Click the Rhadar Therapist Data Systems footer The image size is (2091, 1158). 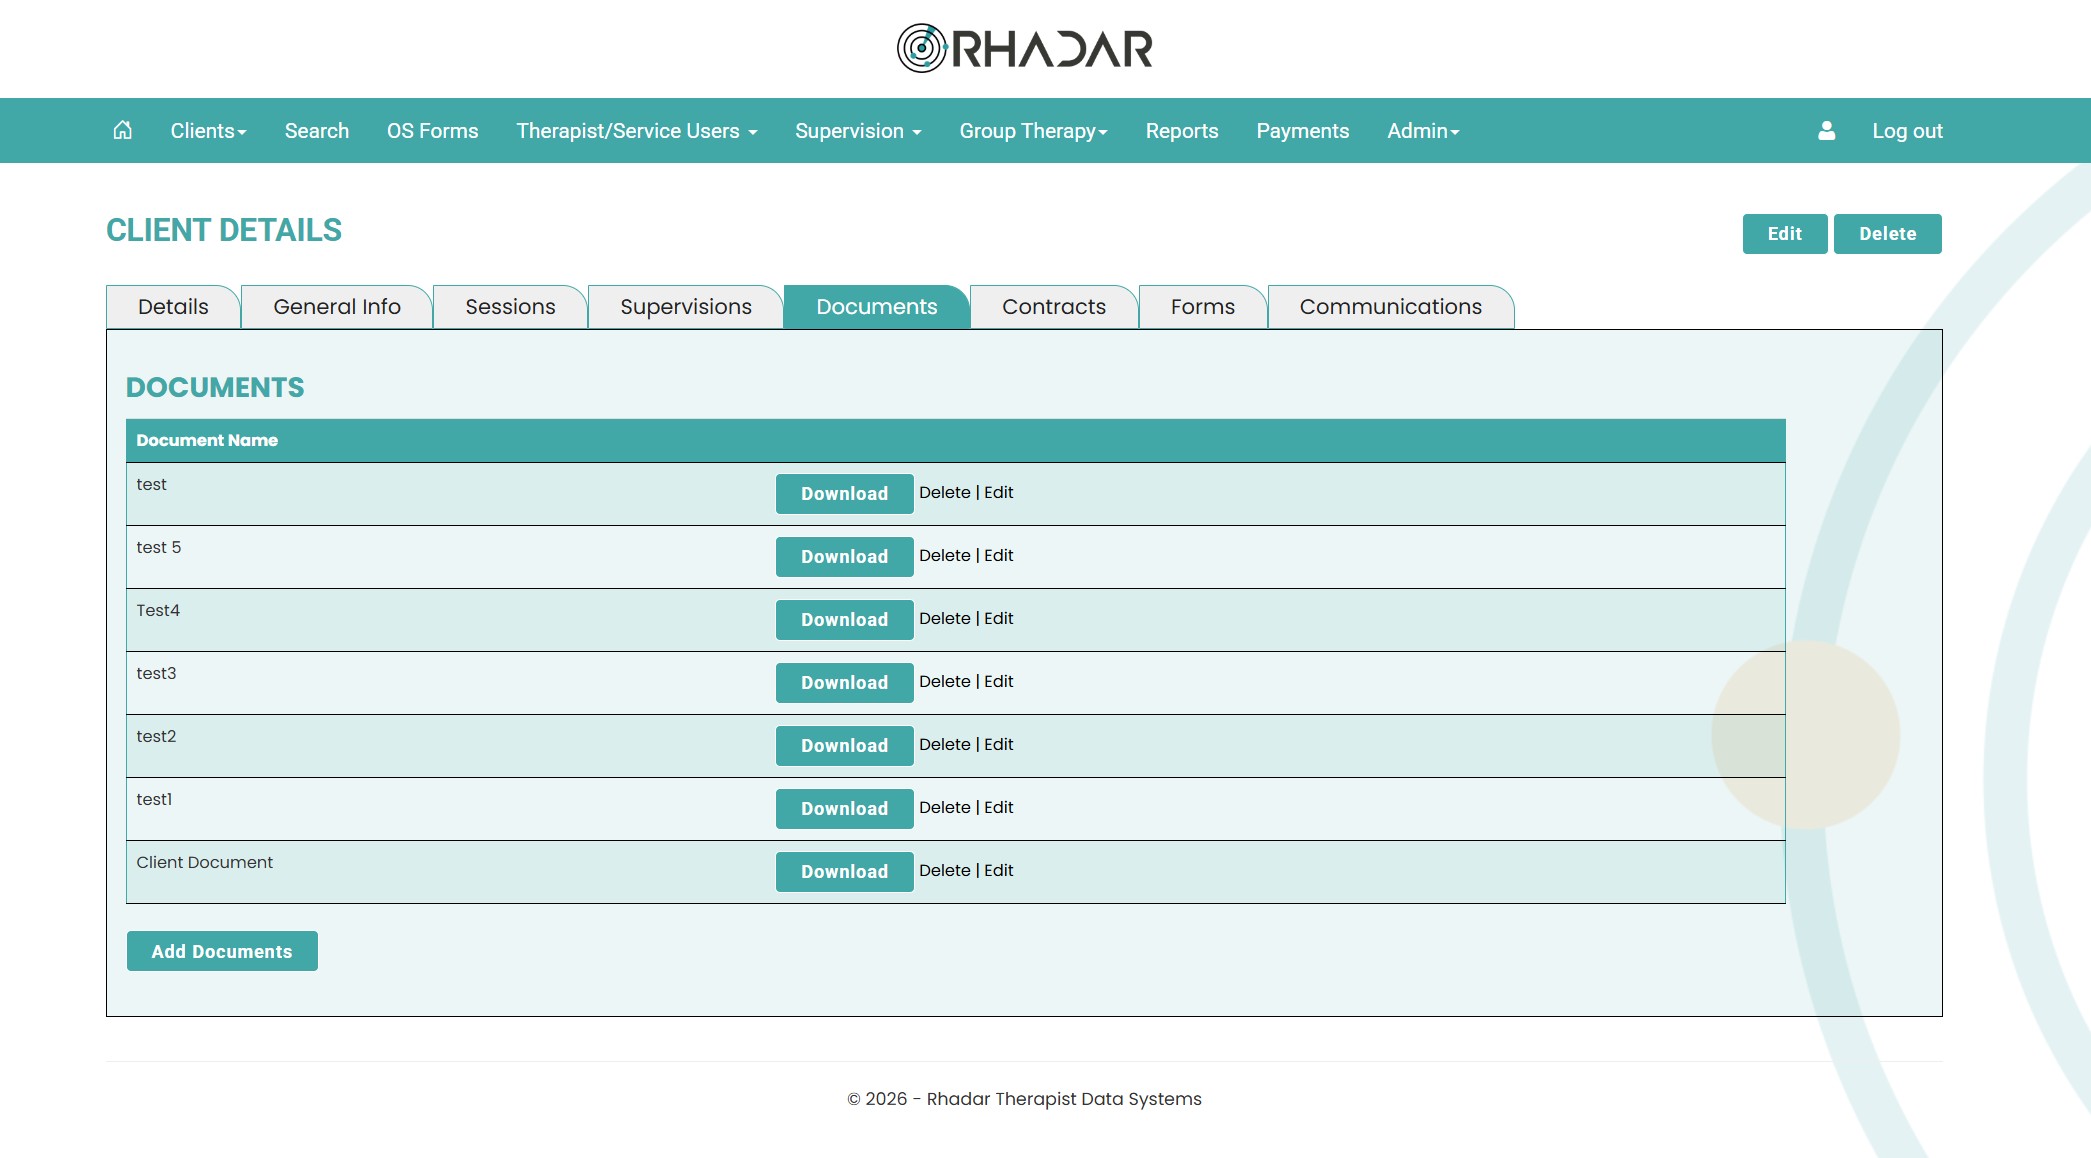[x=1024, y=1099]
